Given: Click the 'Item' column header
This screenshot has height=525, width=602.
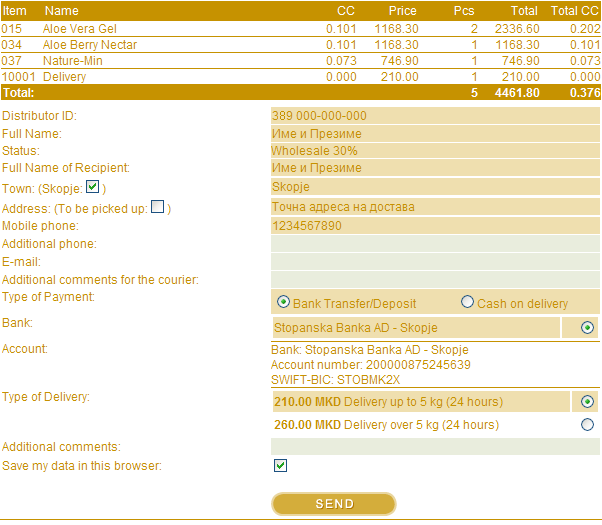Looking at the screenshot, I should [x=15, y=11].
